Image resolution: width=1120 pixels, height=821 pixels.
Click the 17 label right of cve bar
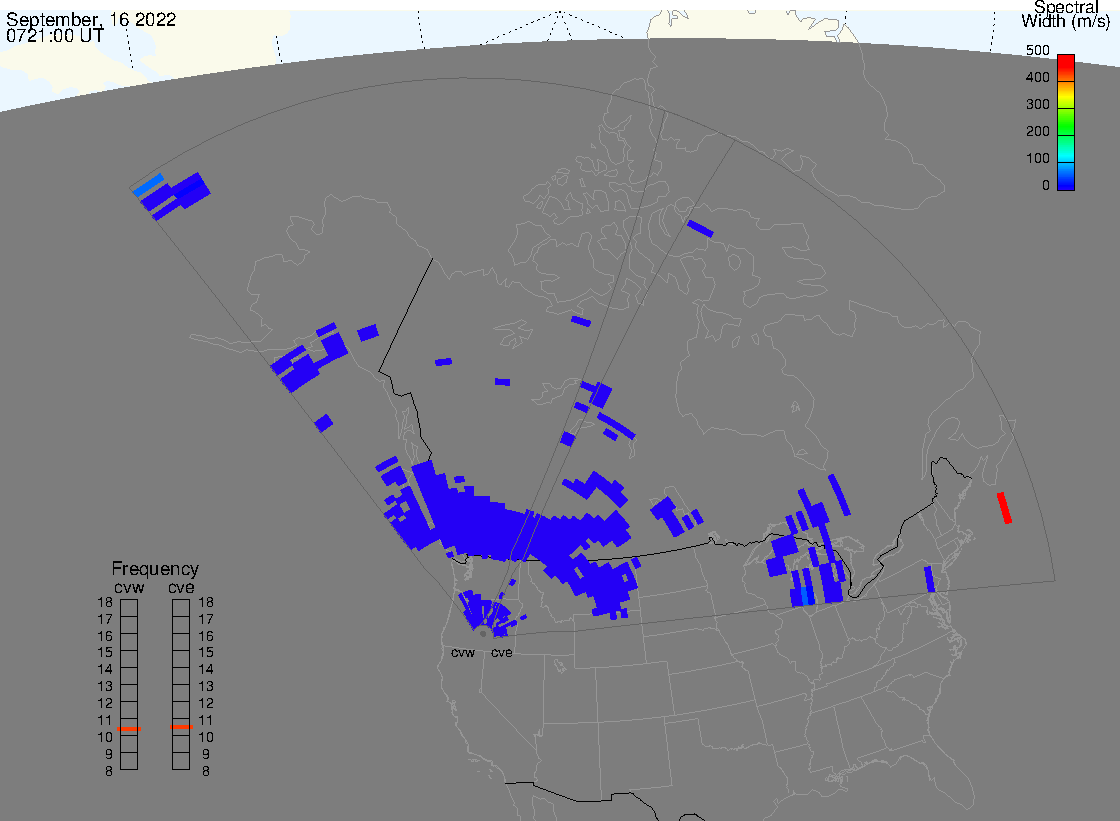[206, 620]
